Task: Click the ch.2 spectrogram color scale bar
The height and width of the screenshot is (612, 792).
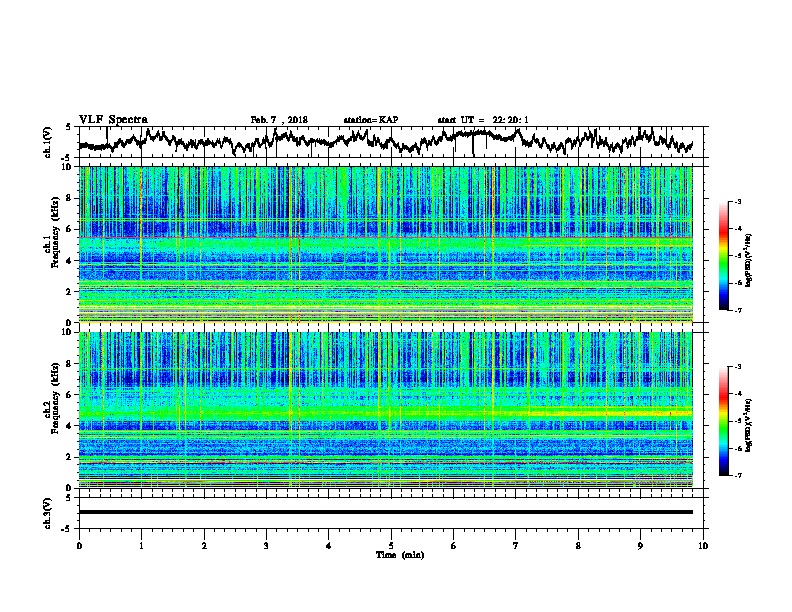Action: (723, 421)
